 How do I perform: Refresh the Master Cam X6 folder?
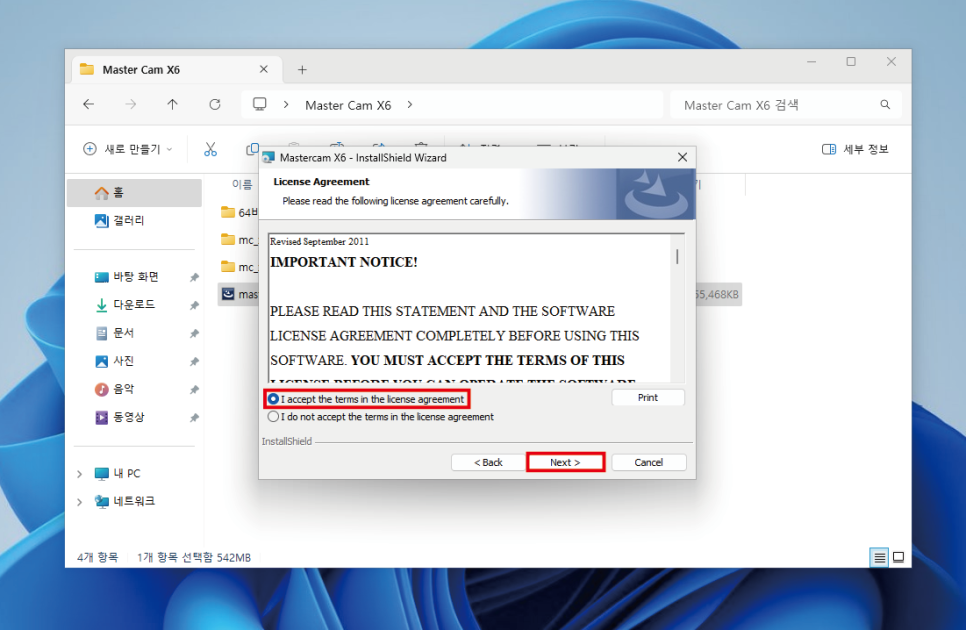214,105
